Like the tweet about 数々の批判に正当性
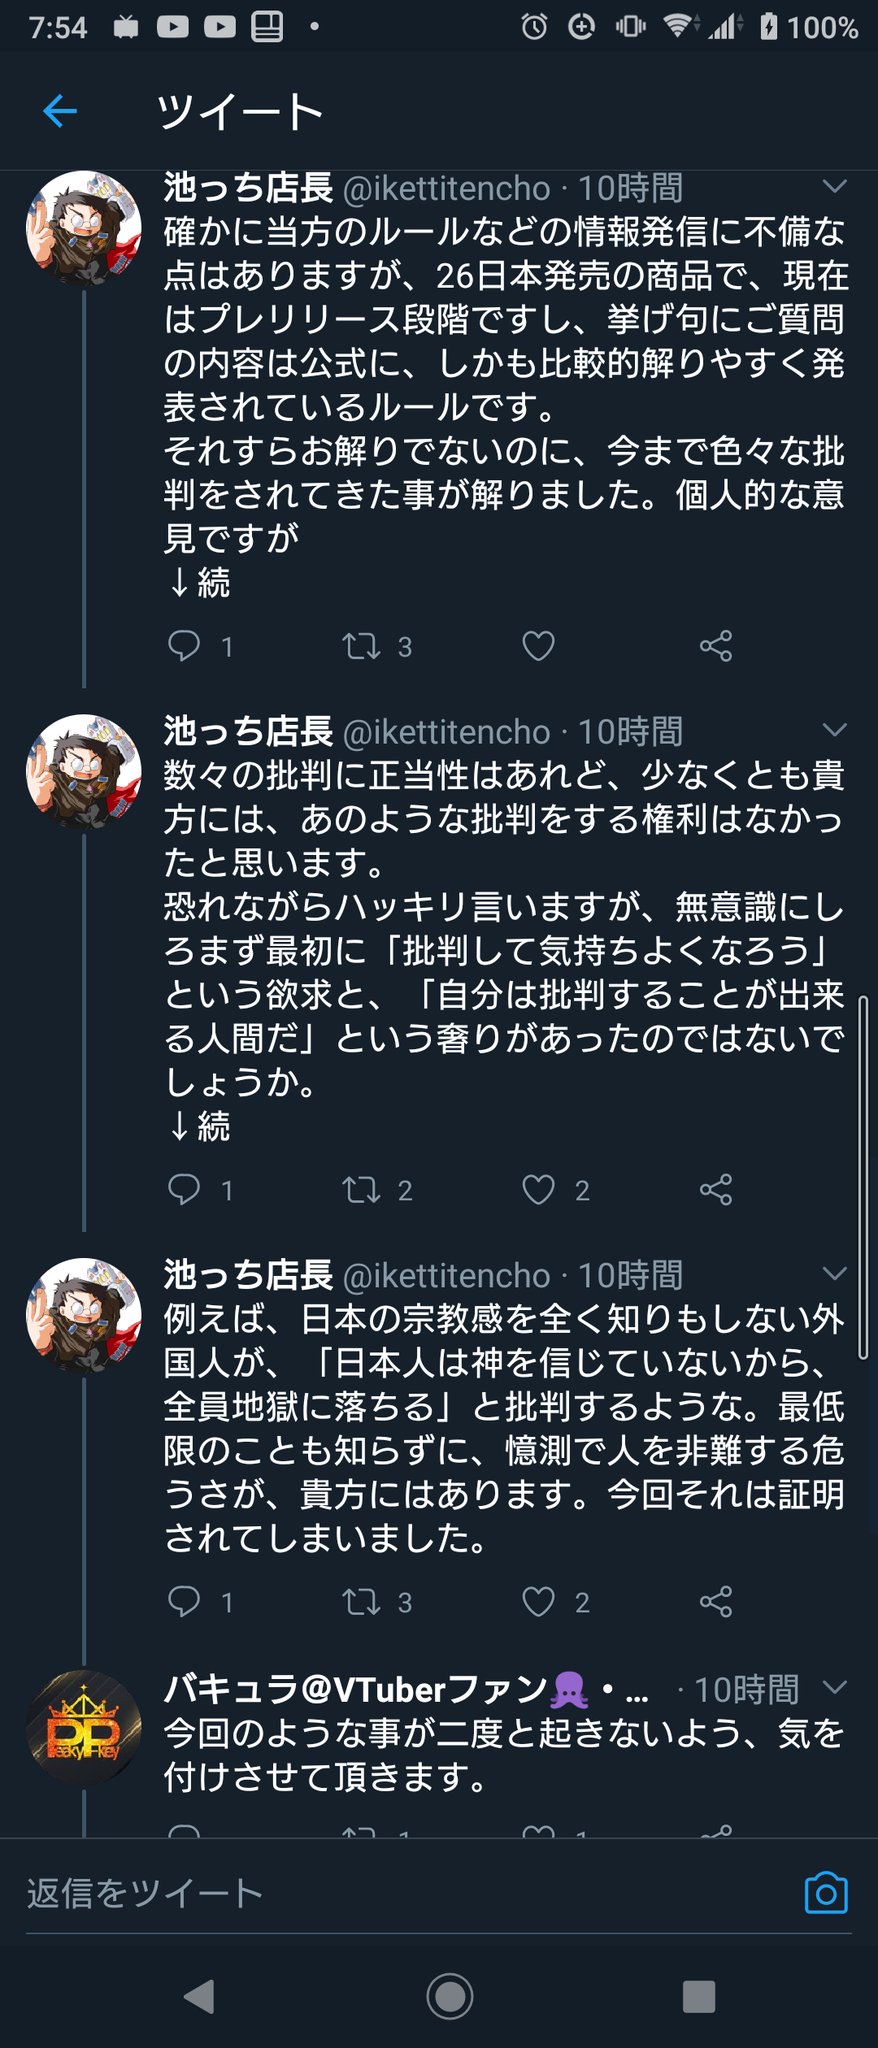The width and height of the screenshot is (878, 2048). coord(538,1189)
